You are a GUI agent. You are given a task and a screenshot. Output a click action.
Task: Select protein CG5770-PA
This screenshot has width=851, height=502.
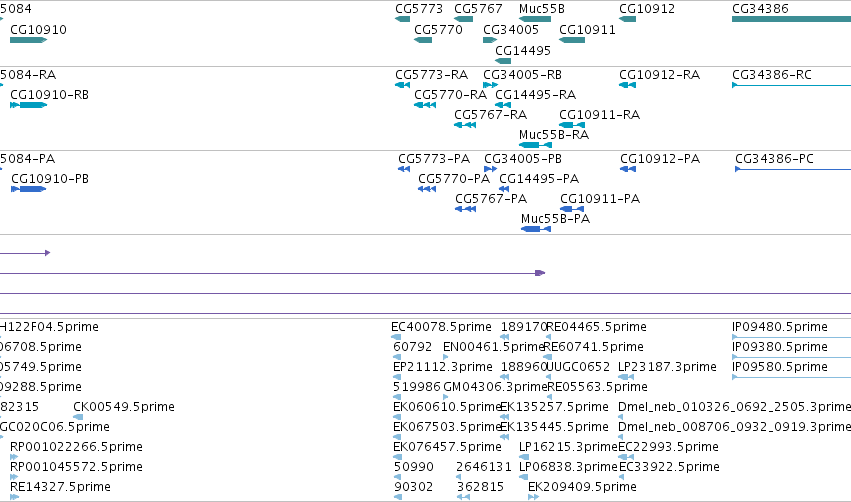427,189
